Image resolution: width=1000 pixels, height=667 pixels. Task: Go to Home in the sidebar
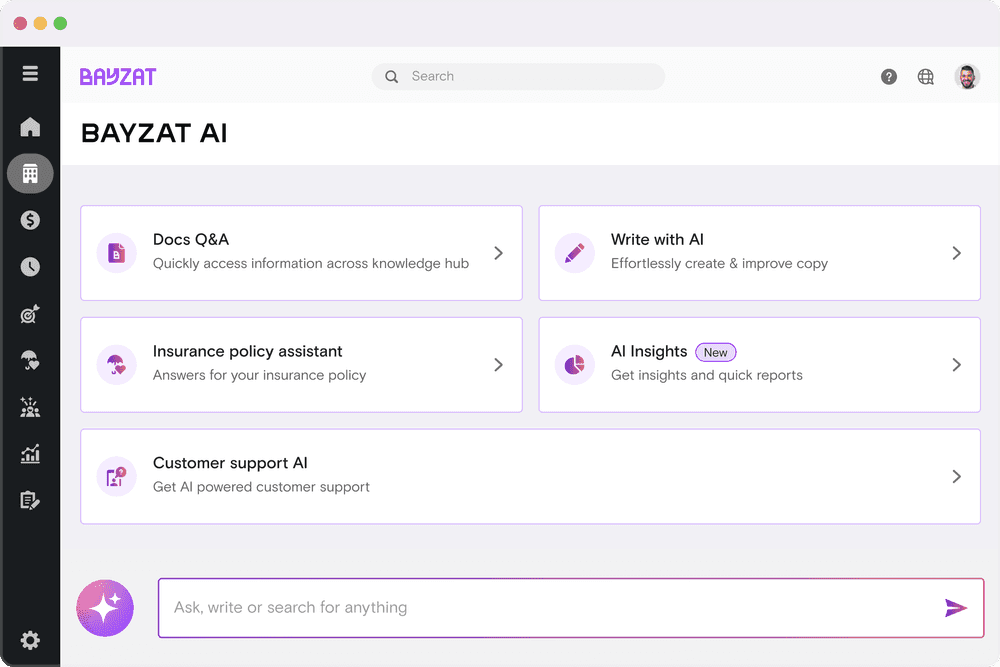[30, 127]
